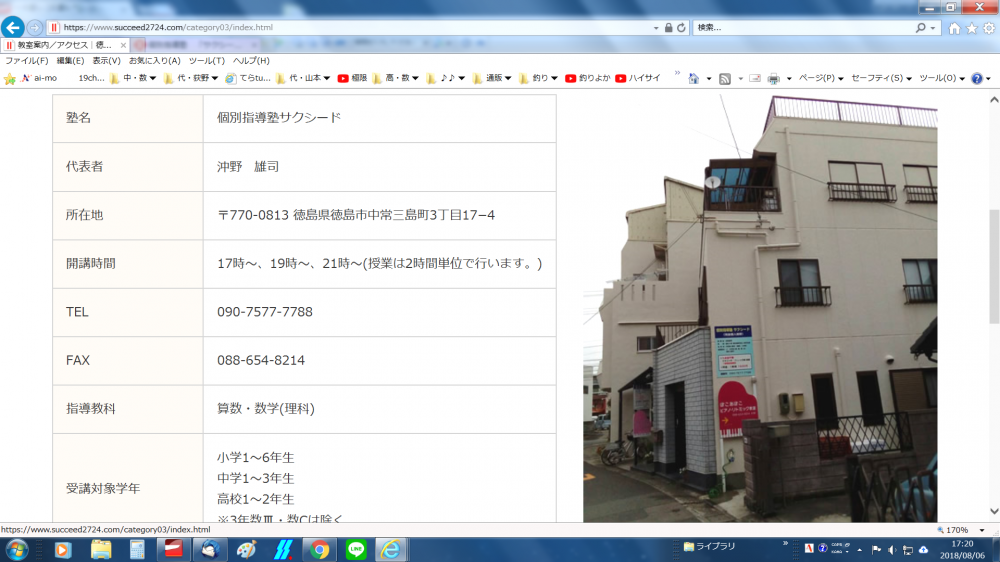This screenshot has height=562, width=1000.
Task: Open Favorites star icon at top right
Action: click(x=971, y=28)
